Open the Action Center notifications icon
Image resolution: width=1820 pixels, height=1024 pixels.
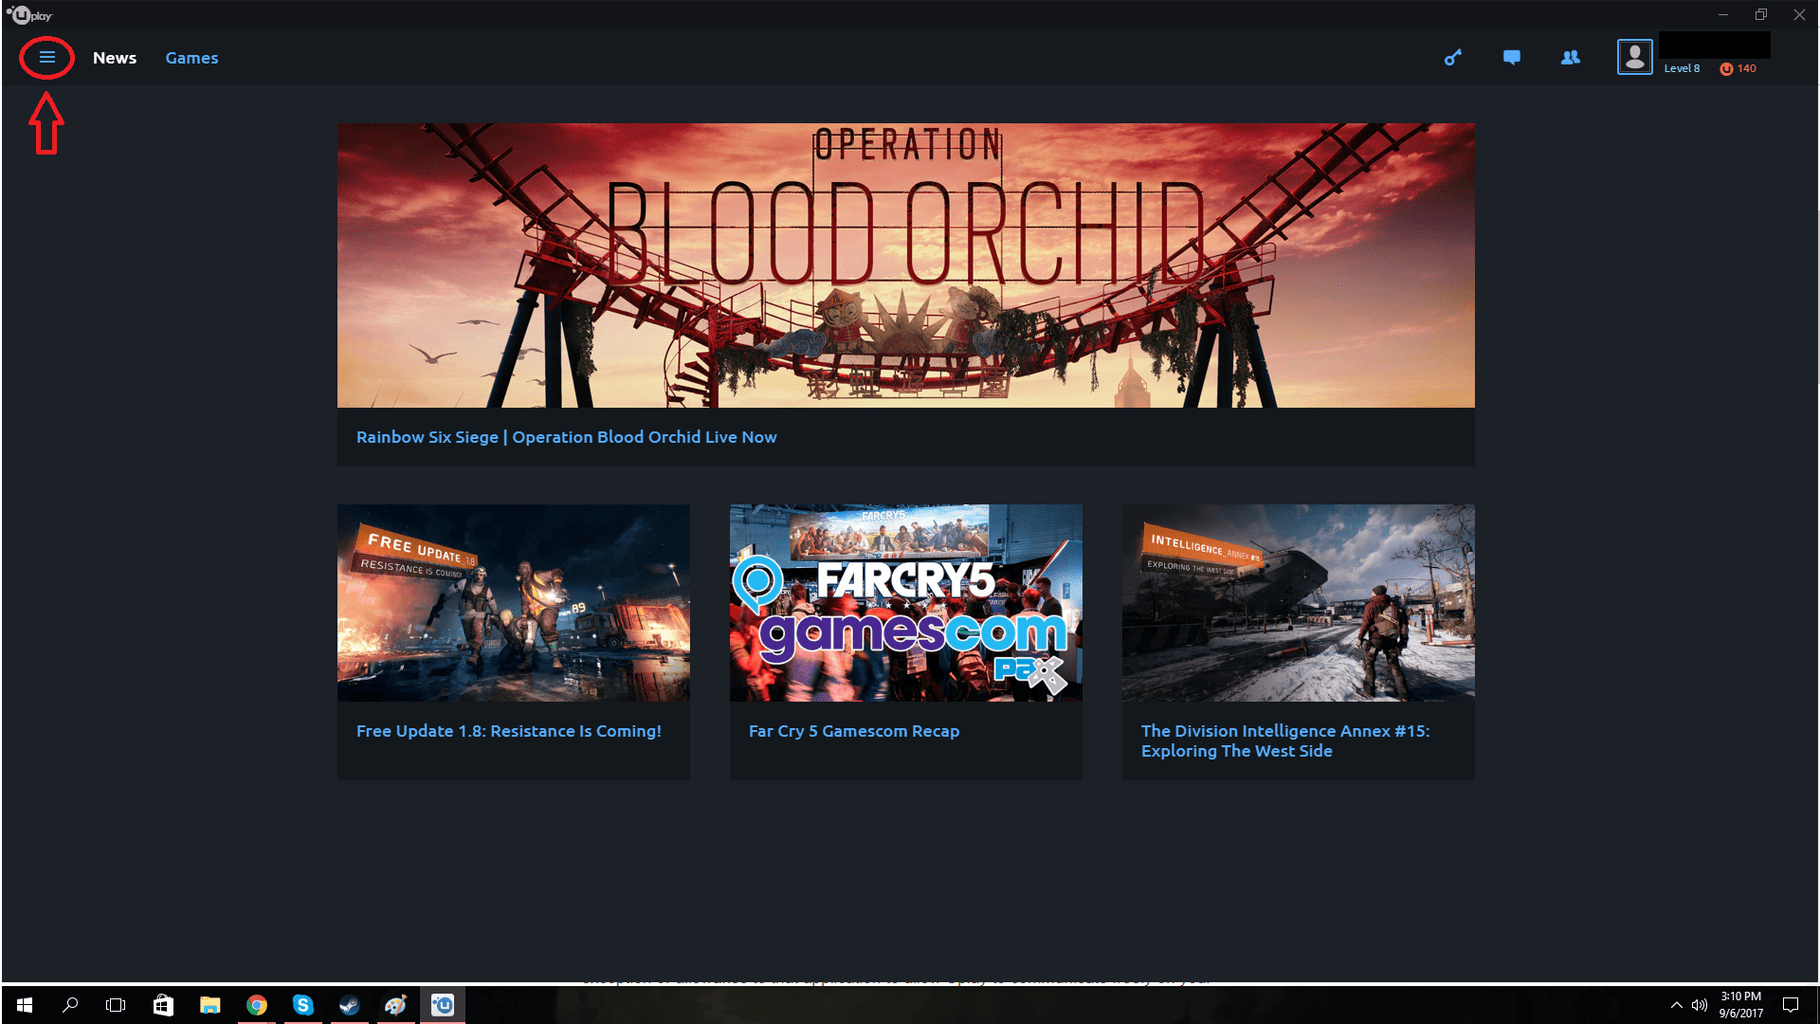pos(1791,1005)
